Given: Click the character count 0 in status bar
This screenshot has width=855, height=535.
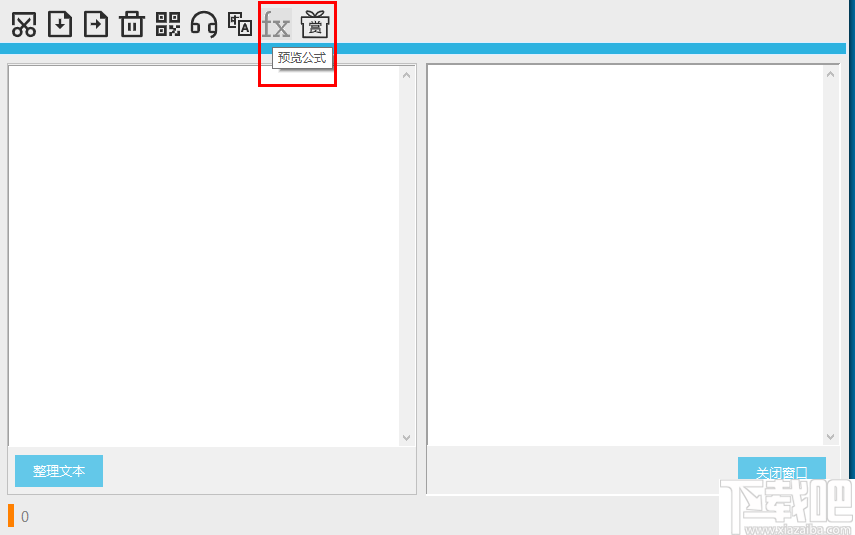Looking at the screenshot, I should [25, 516].
